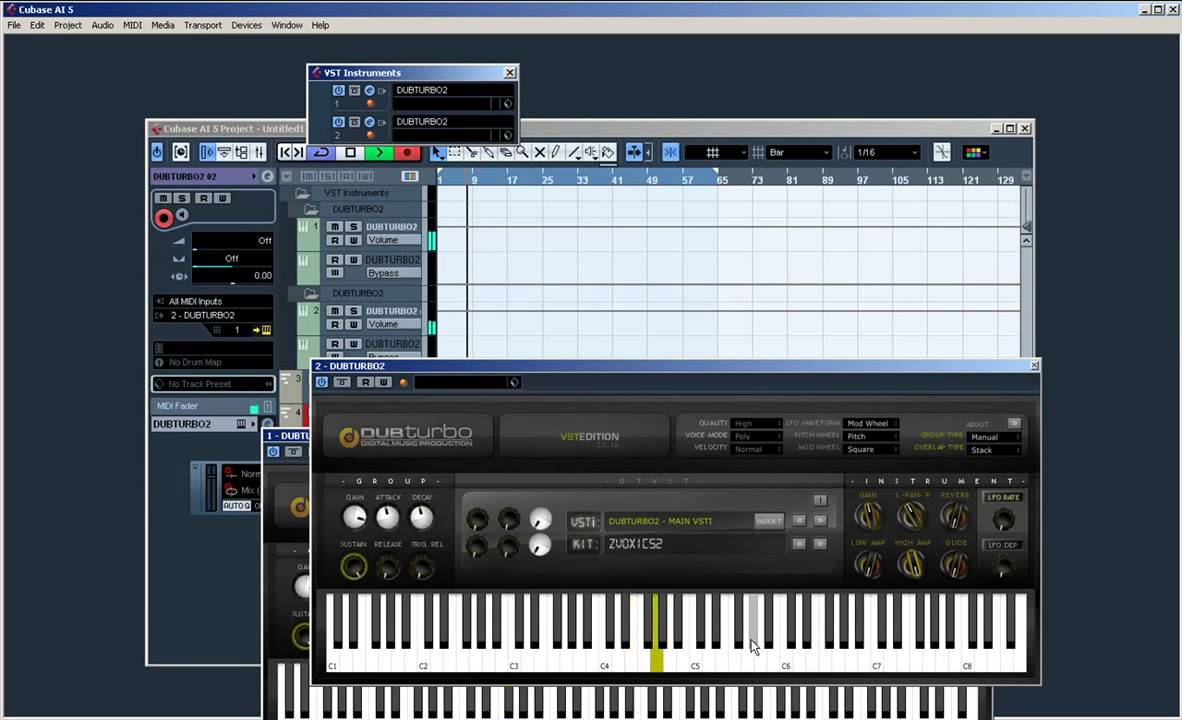This screenshot has width=1182, height=720.
Task: Toggle Show Inspector toolbar icon
Action: tap(207, 152)
